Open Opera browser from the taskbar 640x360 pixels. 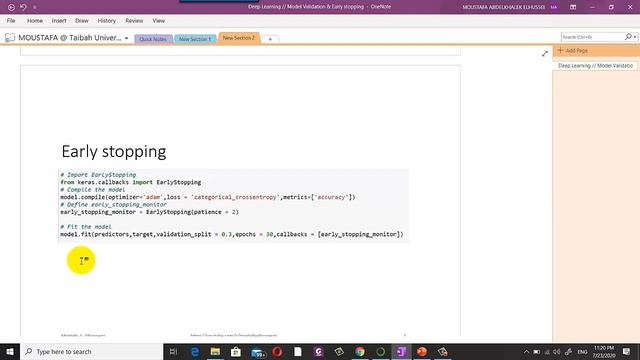[277, 351]
